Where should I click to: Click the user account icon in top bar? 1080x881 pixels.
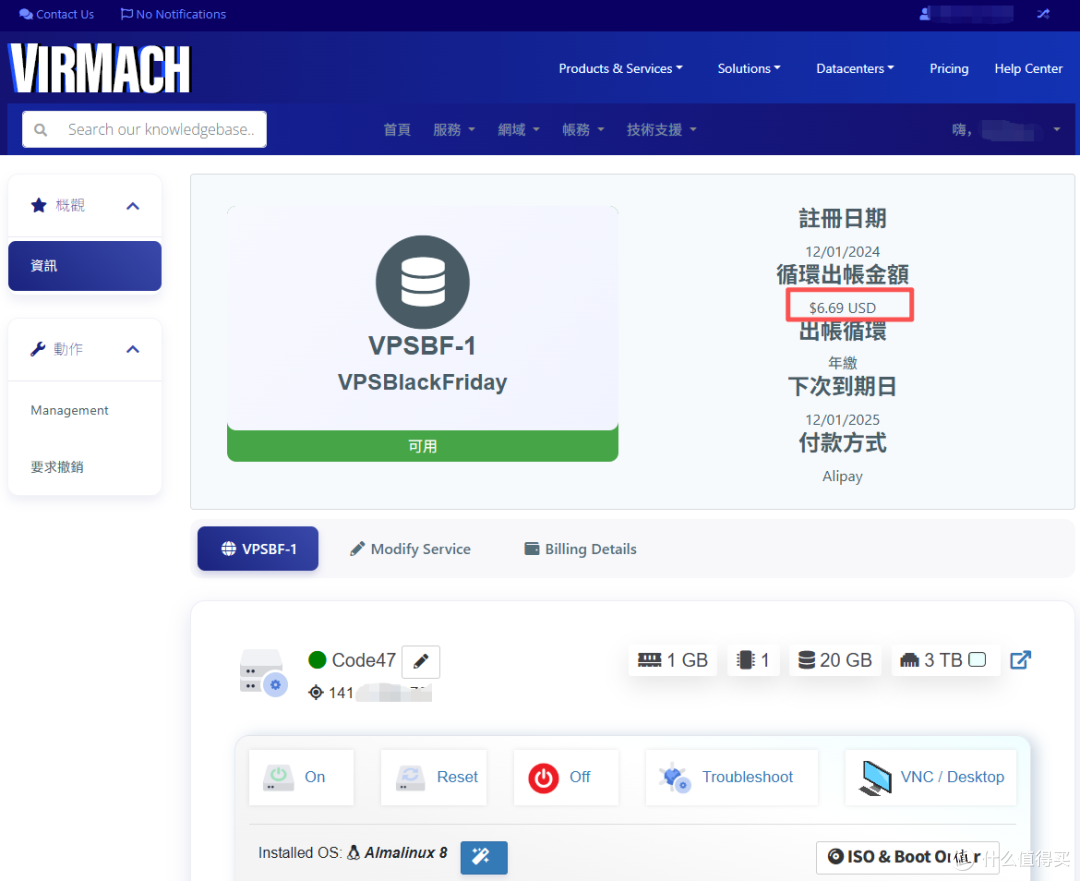click(x=924, y=14)
